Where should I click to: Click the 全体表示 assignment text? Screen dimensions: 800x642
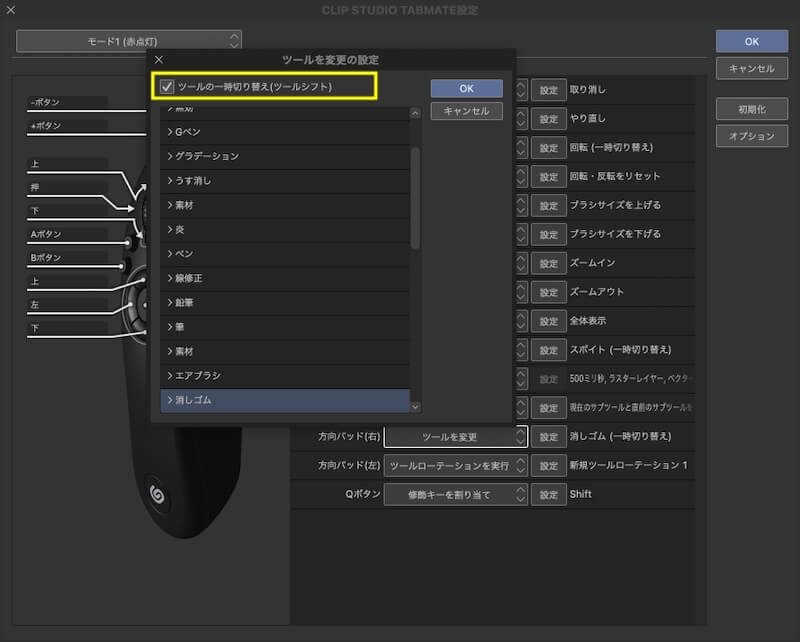point(588,320)
